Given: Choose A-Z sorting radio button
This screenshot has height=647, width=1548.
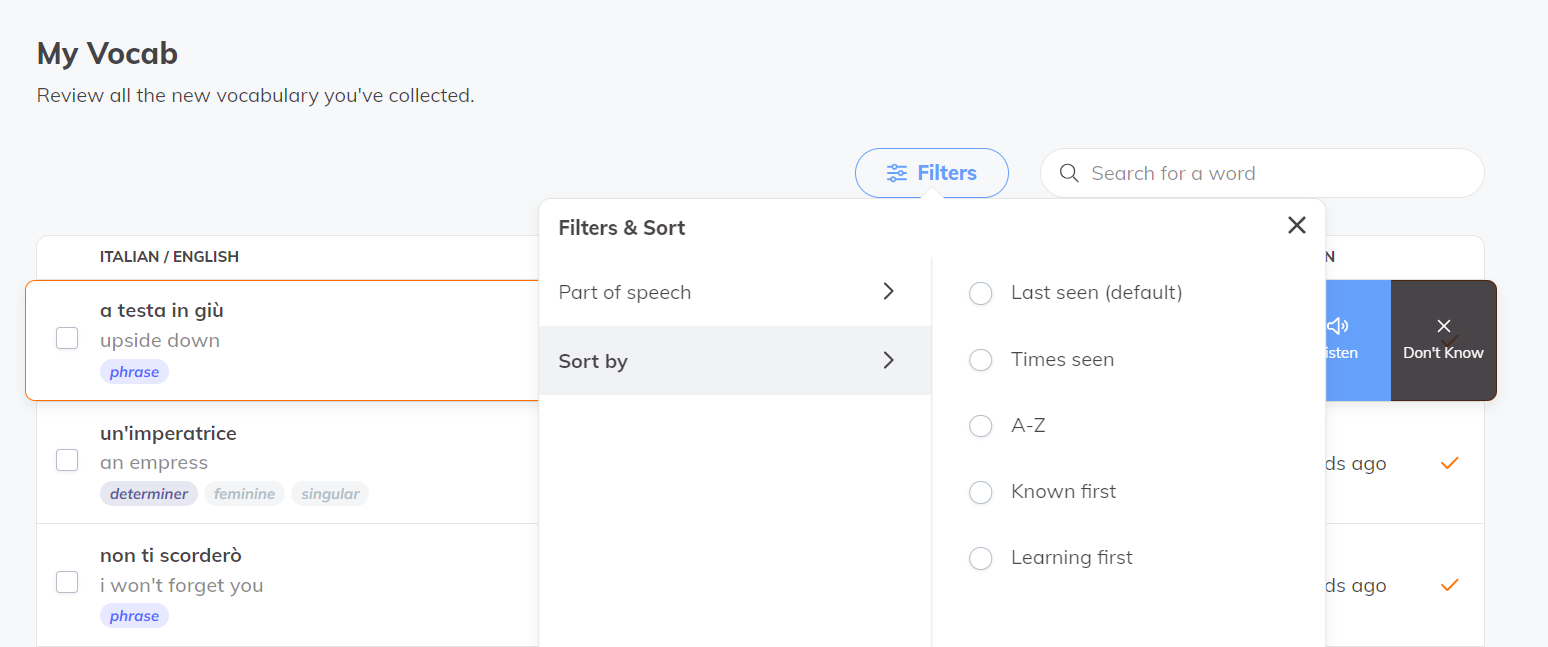Looking at the screenshot, I should point(981,426).
